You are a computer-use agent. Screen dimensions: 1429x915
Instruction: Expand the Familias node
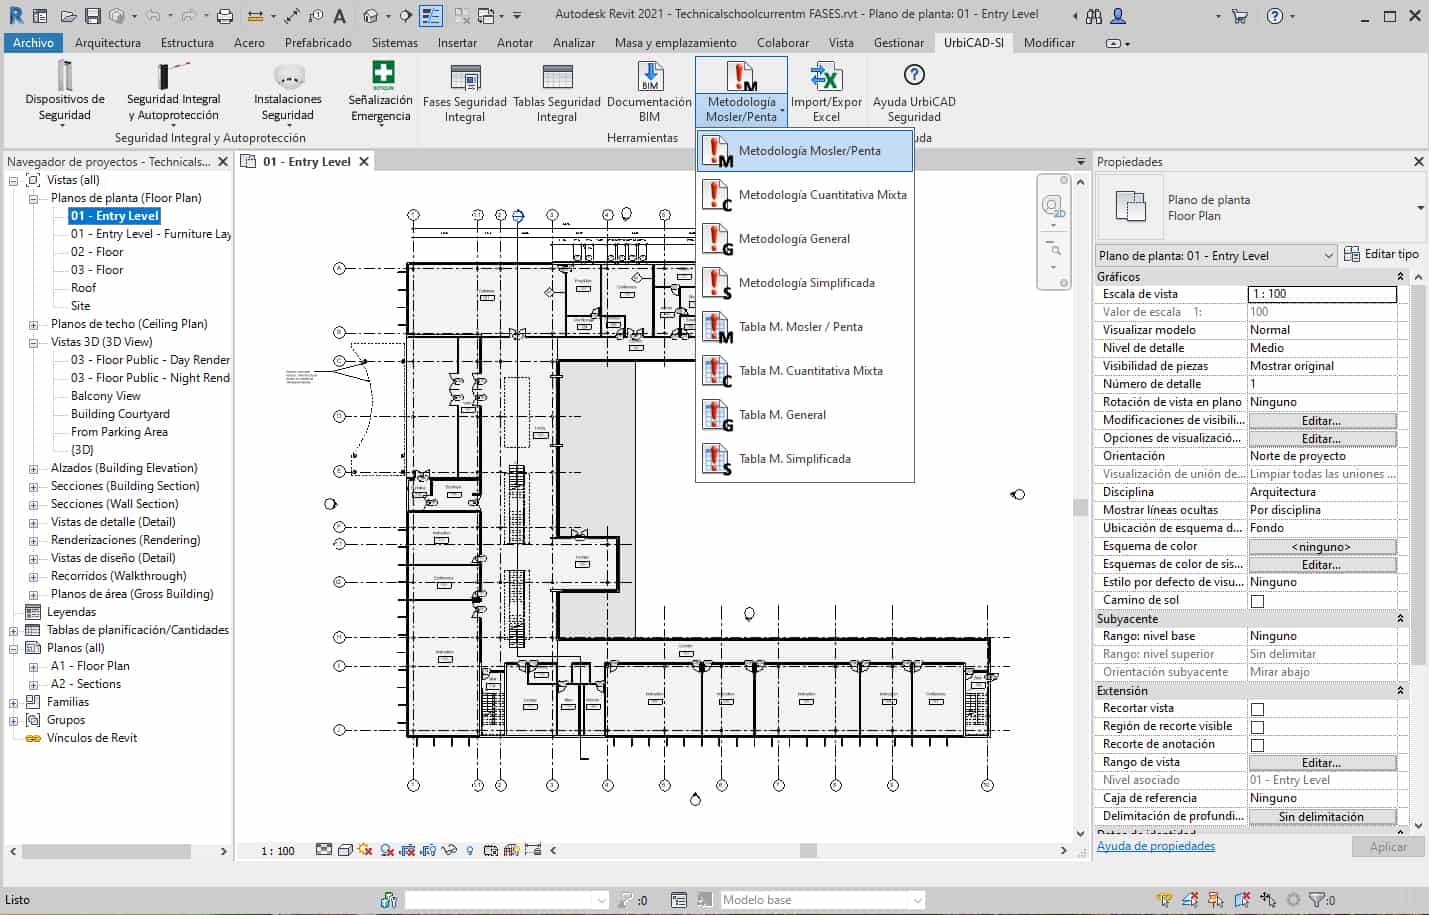(x=14, y=703)
